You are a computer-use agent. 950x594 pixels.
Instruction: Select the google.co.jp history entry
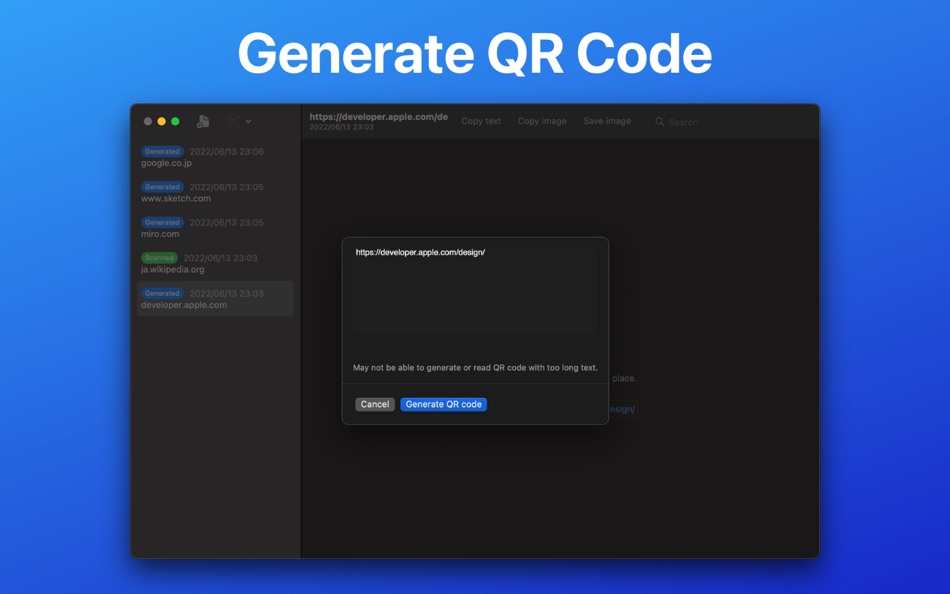pyautogui.click(x=215, y=157)
